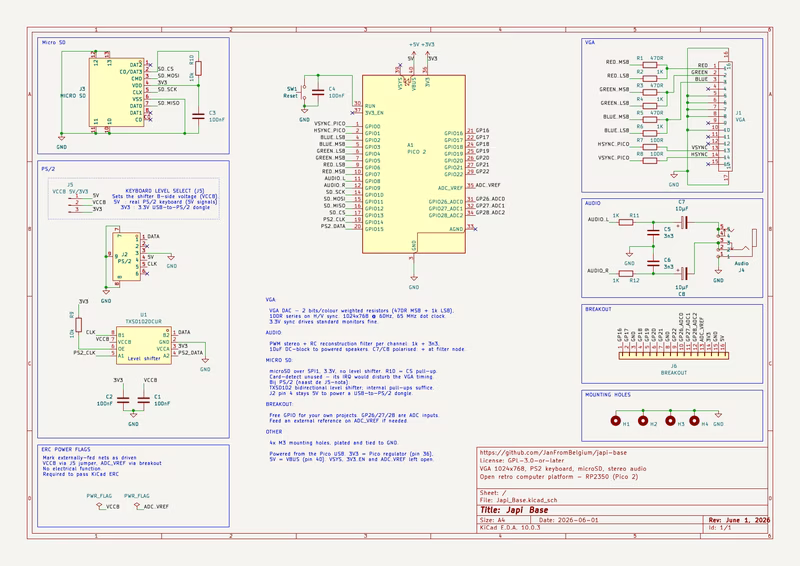Viewport: 800px width, 566px height.
Task: Click the BLUE_LSB label in the VGA block
Action: pyautogui.click(x=616, y=131)
